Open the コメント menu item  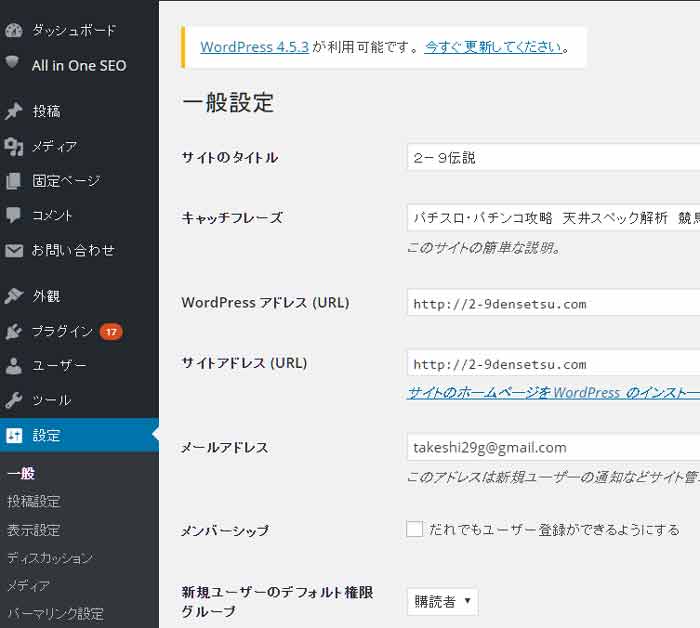(52, 216)
